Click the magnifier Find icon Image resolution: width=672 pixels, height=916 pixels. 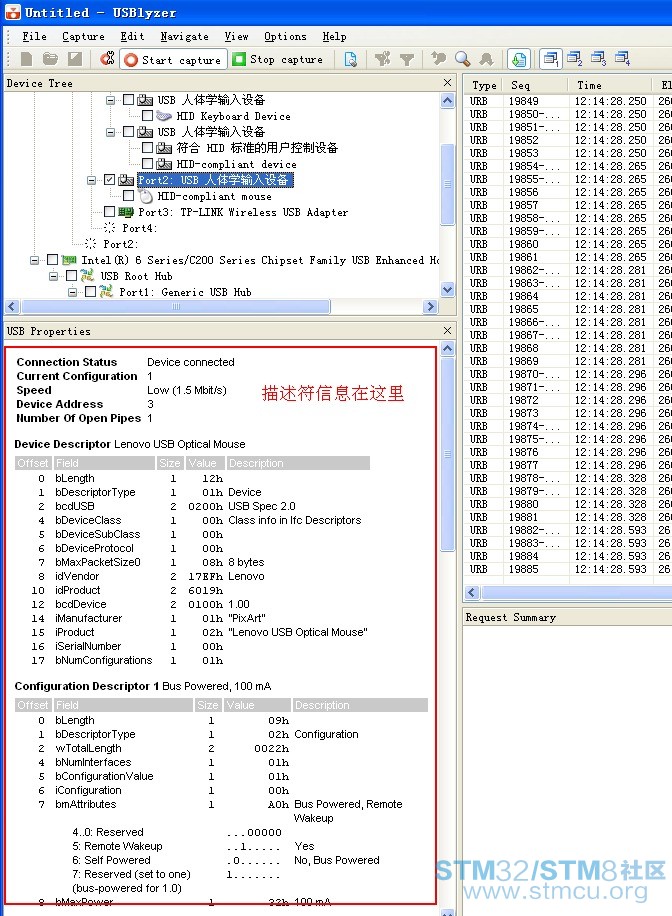click(462, 59)
